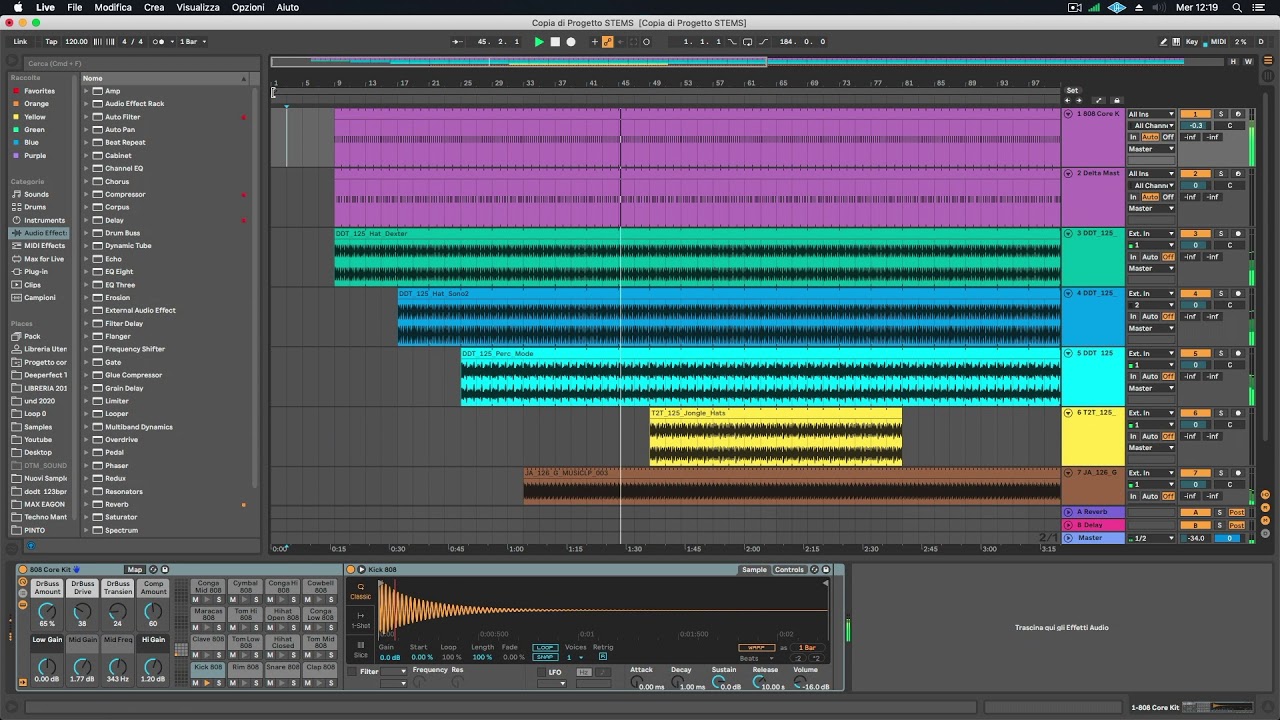
Task: Adjust the DrBuss Amount knob
Action: coord(47,611)
